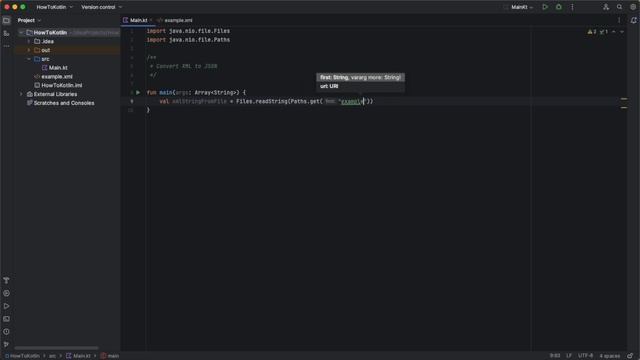Click the LF line separator indicator
The height and width of the screenshot is (360, 640).
(x=569, y=356)
